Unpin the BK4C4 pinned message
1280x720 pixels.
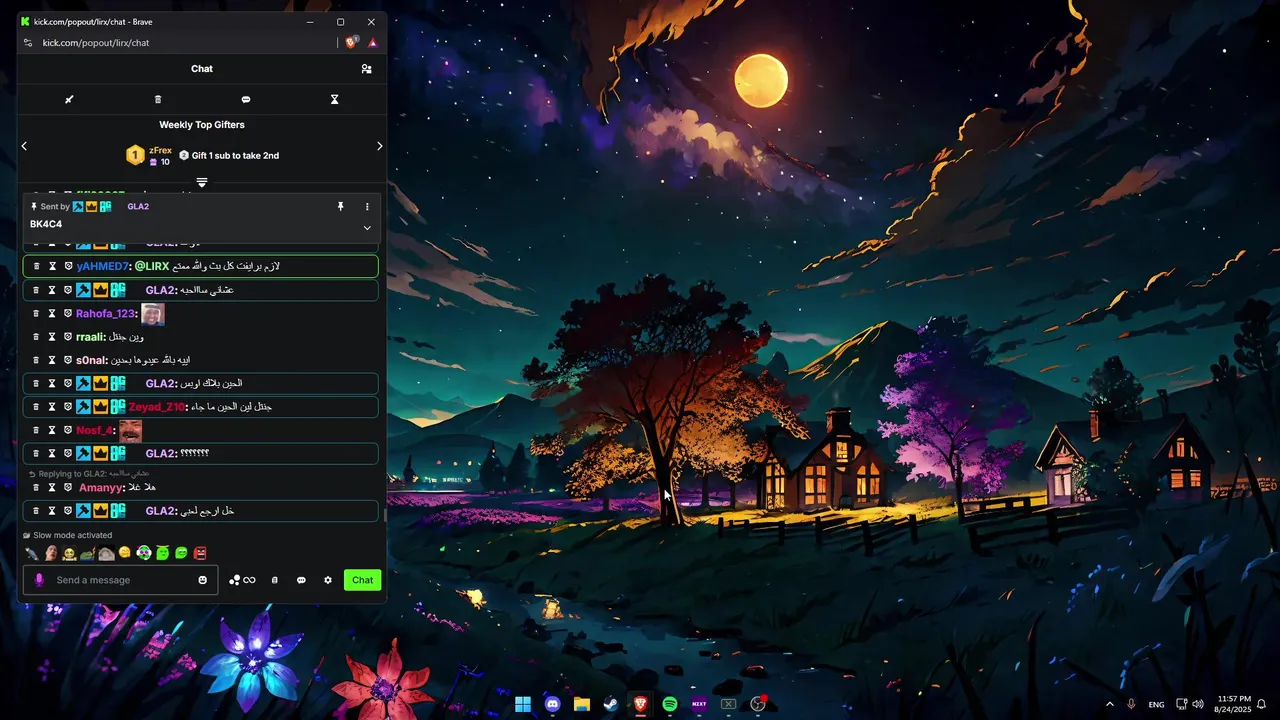click(x=340, y=206)
